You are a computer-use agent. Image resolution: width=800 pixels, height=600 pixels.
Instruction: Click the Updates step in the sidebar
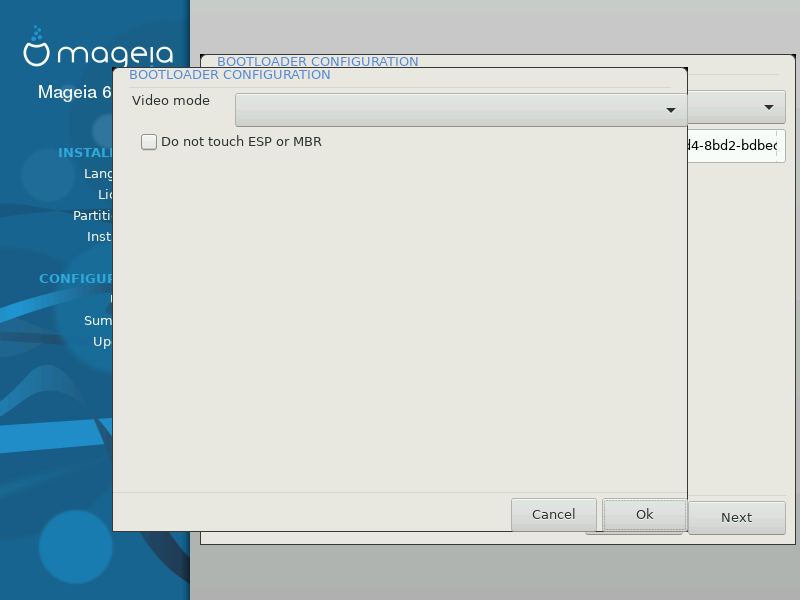(x=102, y=341)
